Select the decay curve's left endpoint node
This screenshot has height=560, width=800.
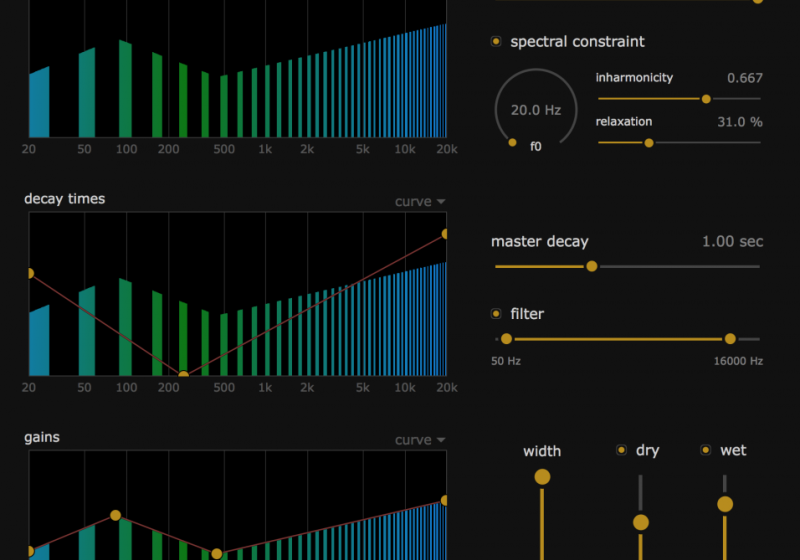pyautogui.click(x=29, y=273)
